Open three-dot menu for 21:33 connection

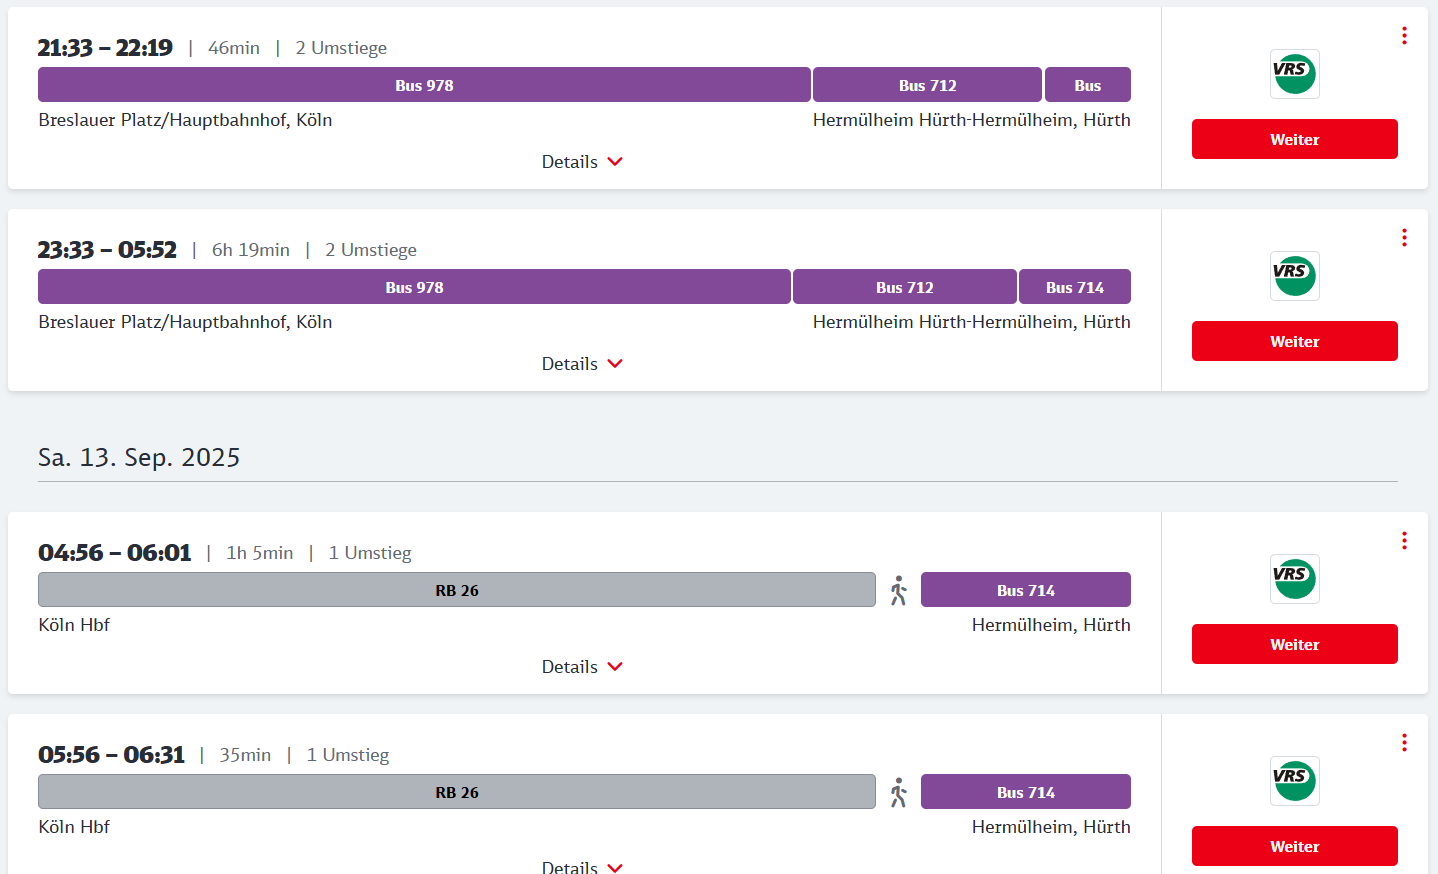pyautogui.click(x=1404, y=36)
